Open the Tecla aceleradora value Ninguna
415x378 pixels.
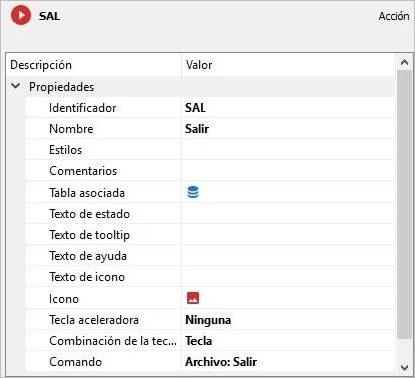point(288,320)
